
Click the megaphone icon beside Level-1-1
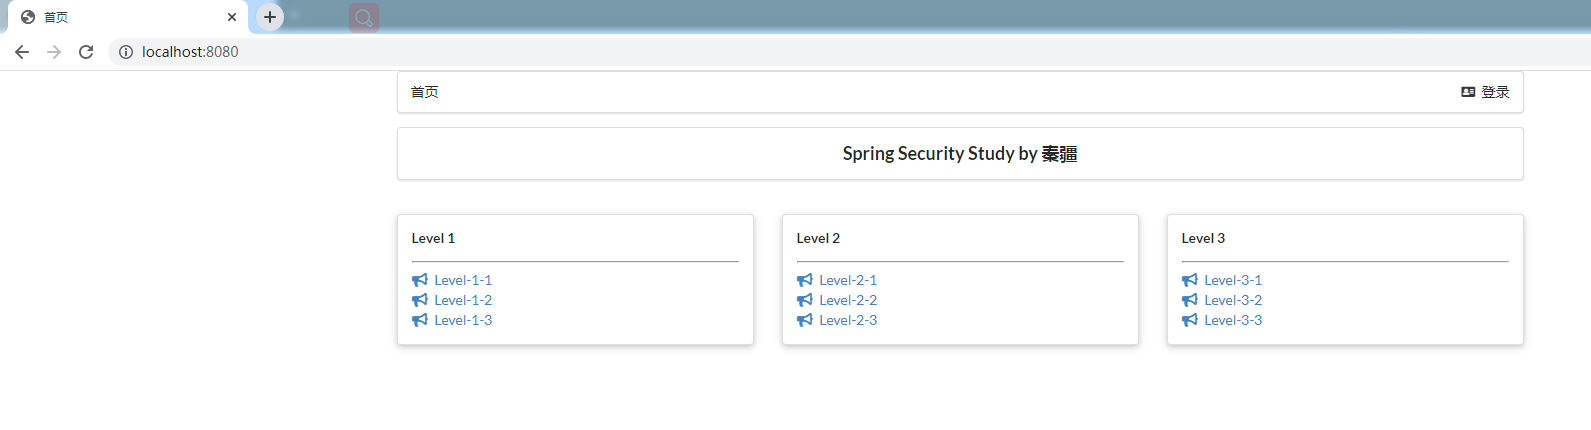[420, 280]
